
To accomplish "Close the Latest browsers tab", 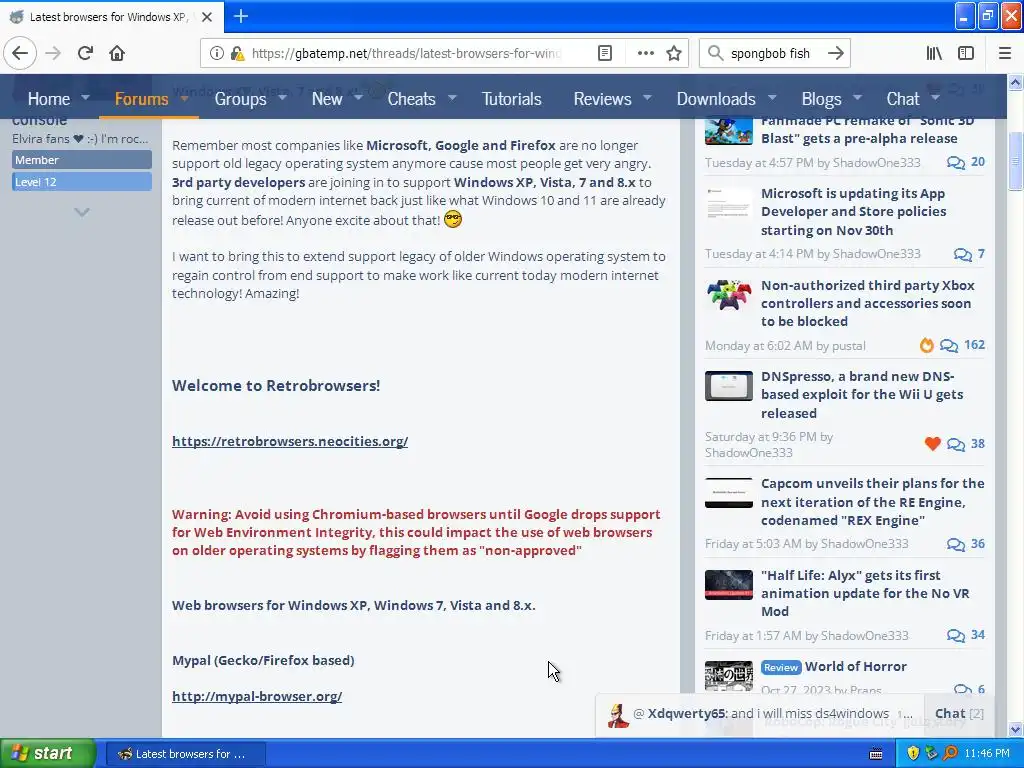I will (207, 17).
